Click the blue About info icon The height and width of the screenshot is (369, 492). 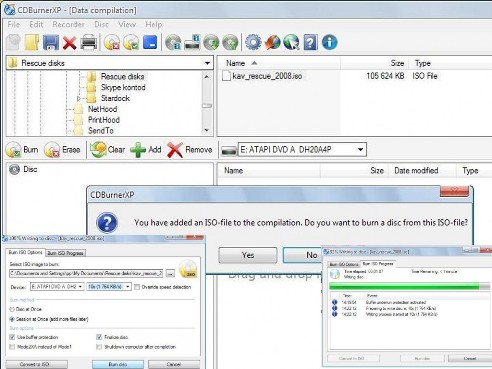329,42
